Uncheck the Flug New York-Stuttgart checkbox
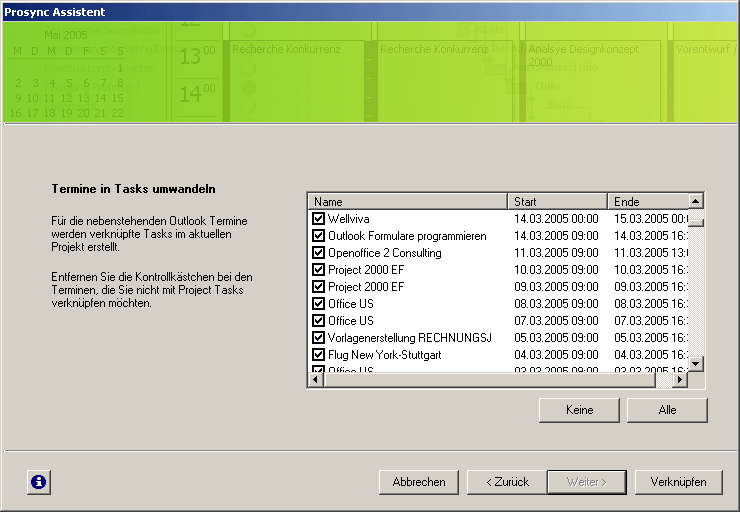Viewport: 740px width, 512px height. point(318,355)
